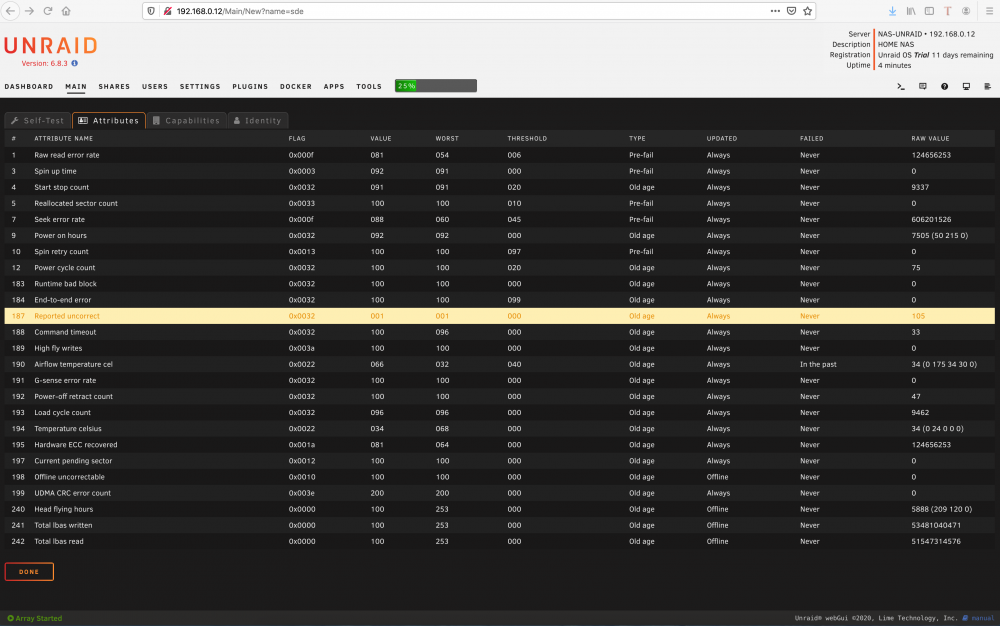Click the Seek error rate attribute
The height and width of the screenshot is (626, 1000).
point(59,219)
